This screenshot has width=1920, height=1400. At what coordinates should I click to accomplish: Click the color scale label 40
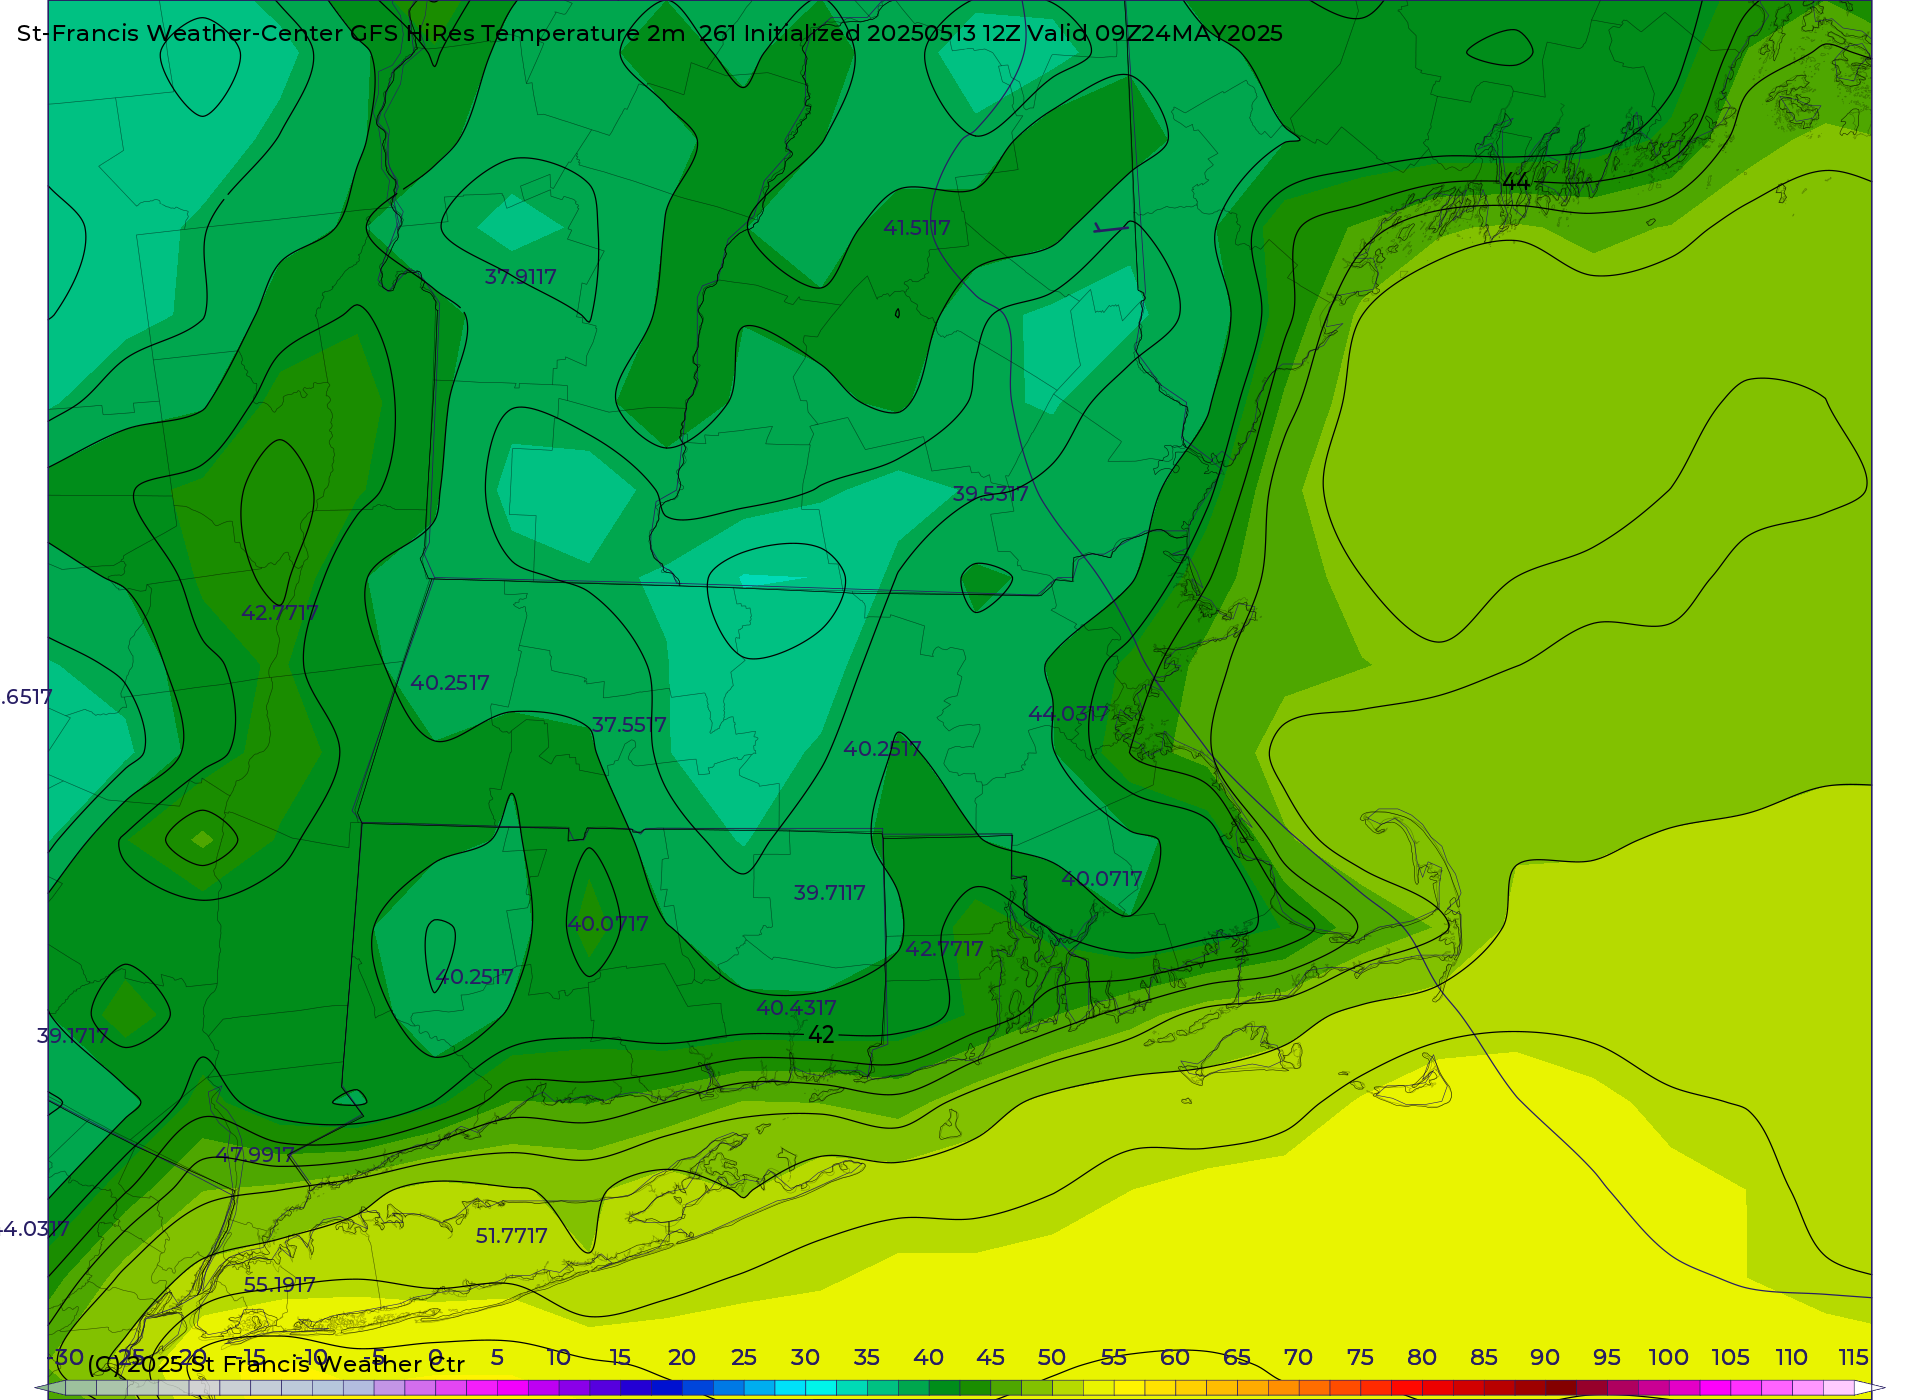[x=929, y=1357]
